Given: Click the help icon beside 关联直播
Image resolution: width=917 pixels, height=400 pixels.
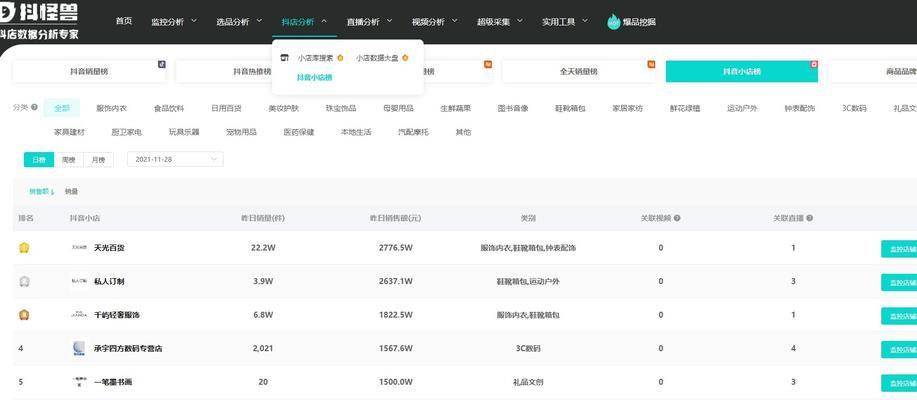Looking at the screenshot, I should [809, 218].
